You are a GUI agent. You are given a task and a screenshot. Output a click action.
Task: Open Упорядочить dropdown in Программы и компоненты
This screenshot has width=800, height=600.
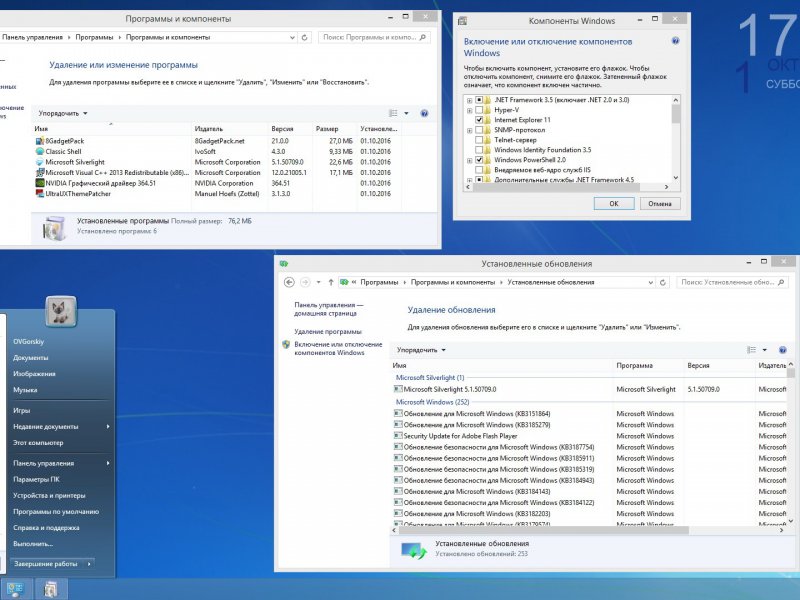click(63, 113)
